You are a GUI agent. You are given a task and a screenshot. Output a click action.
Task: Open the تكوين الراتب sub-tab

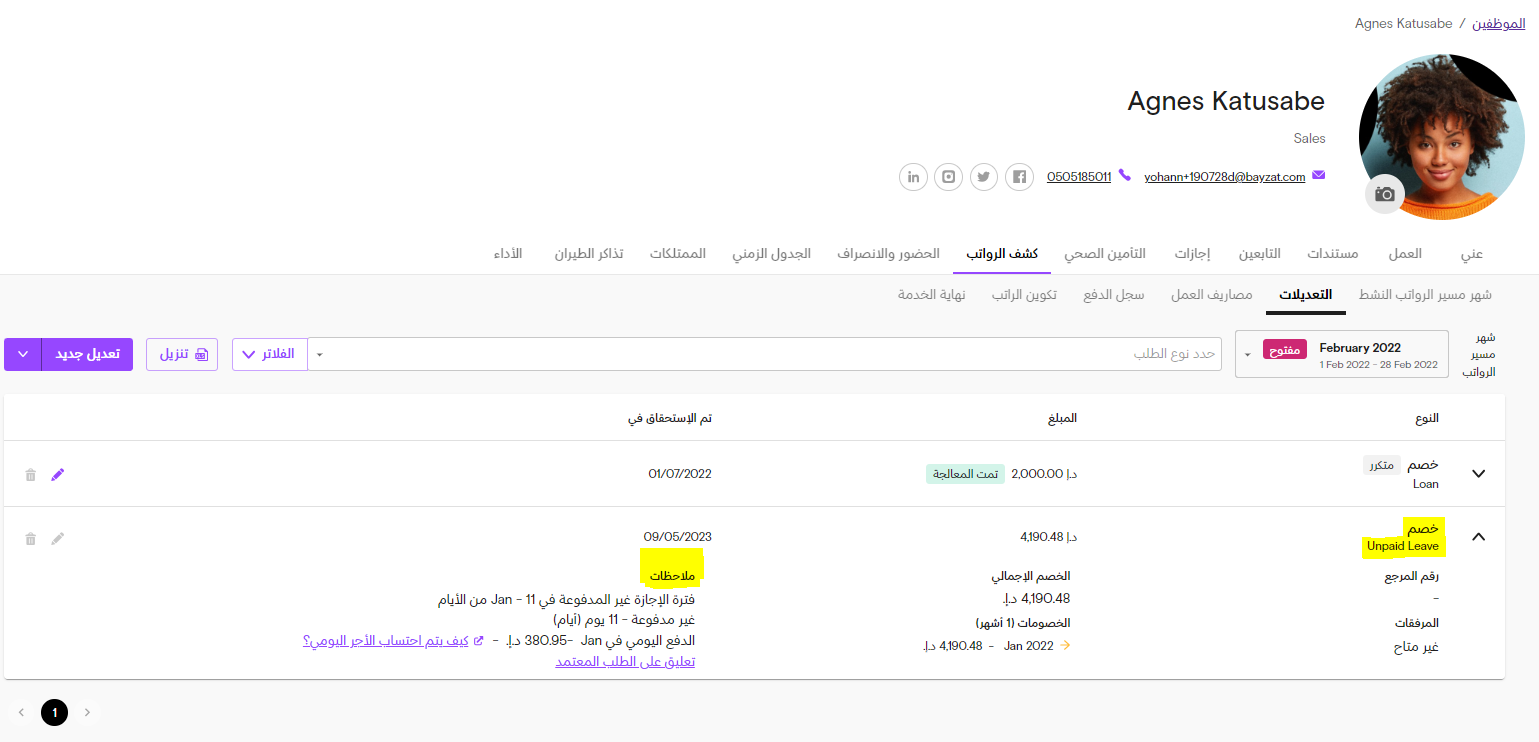point(1024,295)
